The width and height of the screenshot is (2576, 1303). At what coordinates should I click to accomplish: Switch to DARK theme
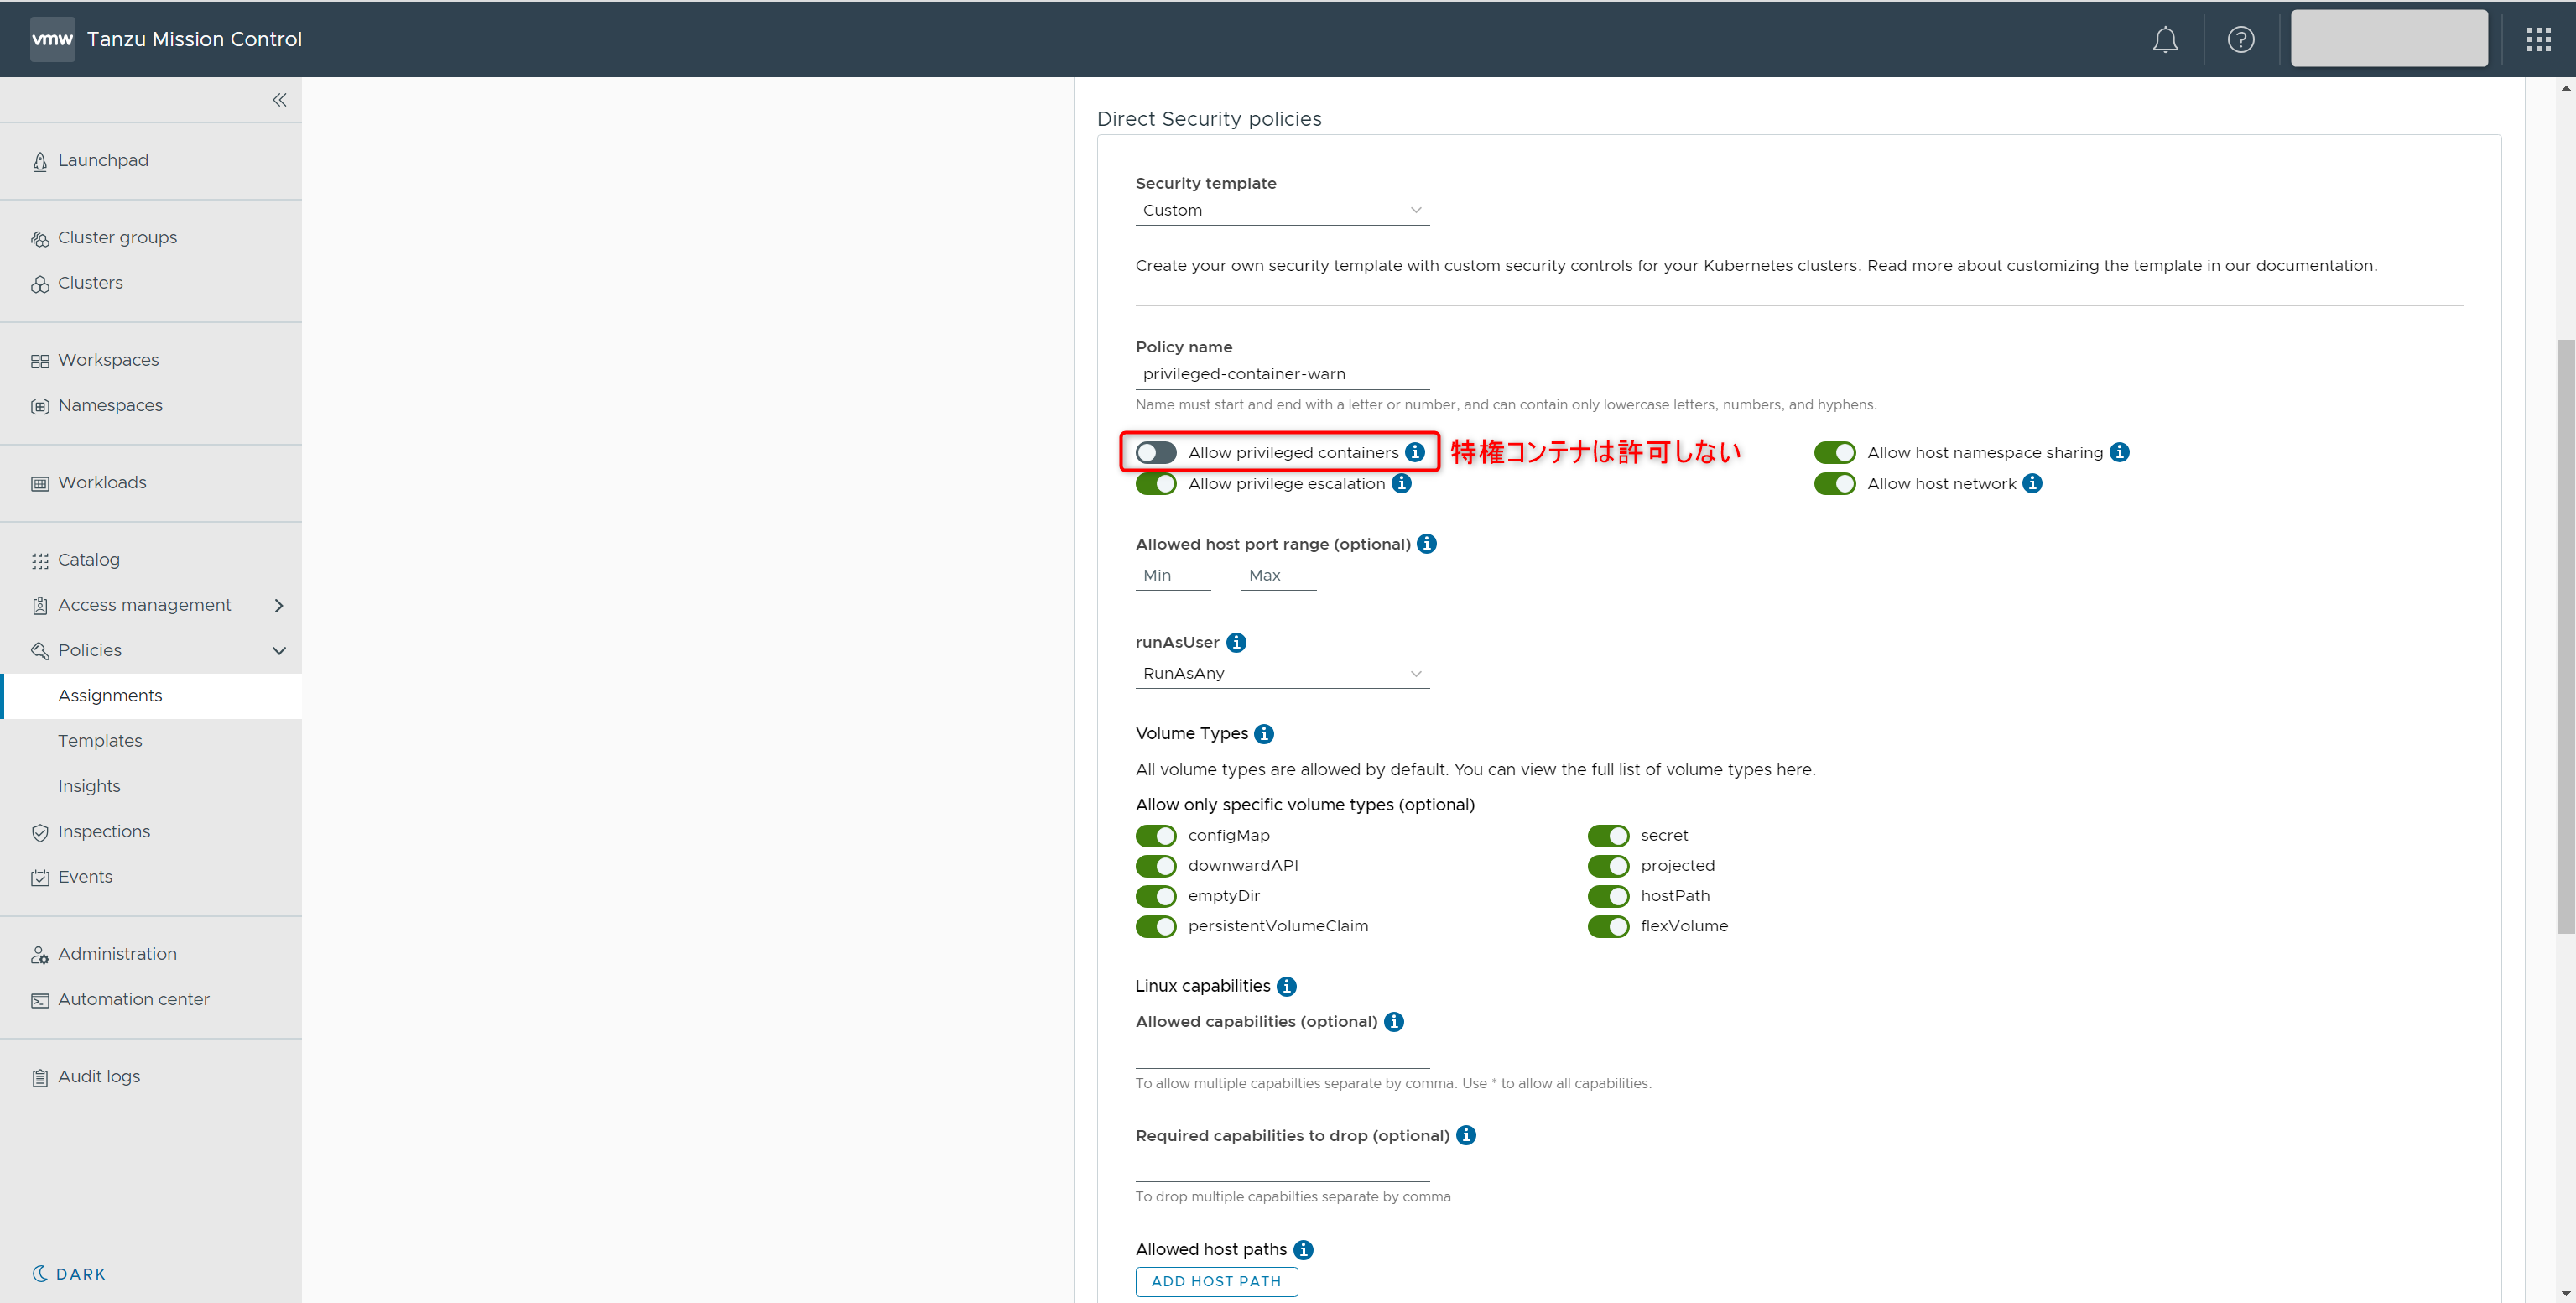(x=70, y=1273)
